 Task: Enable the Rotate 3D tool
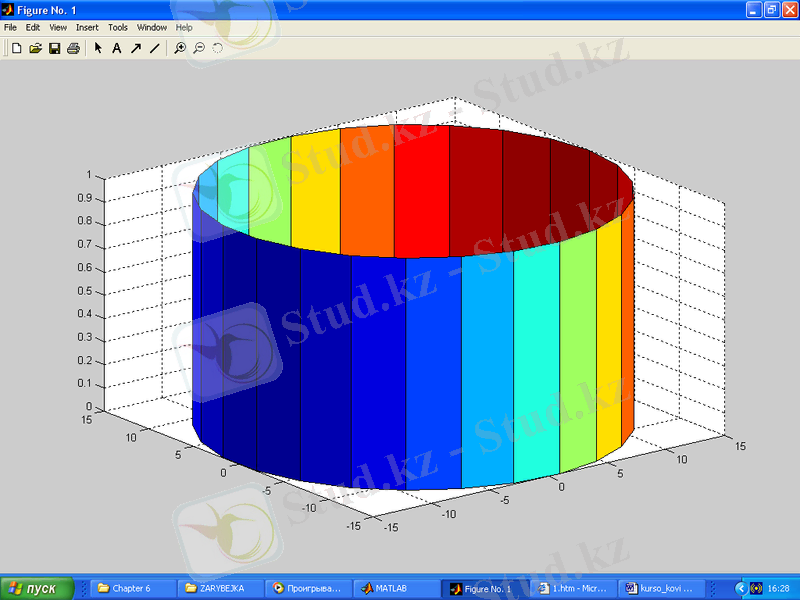click(218, 48)
